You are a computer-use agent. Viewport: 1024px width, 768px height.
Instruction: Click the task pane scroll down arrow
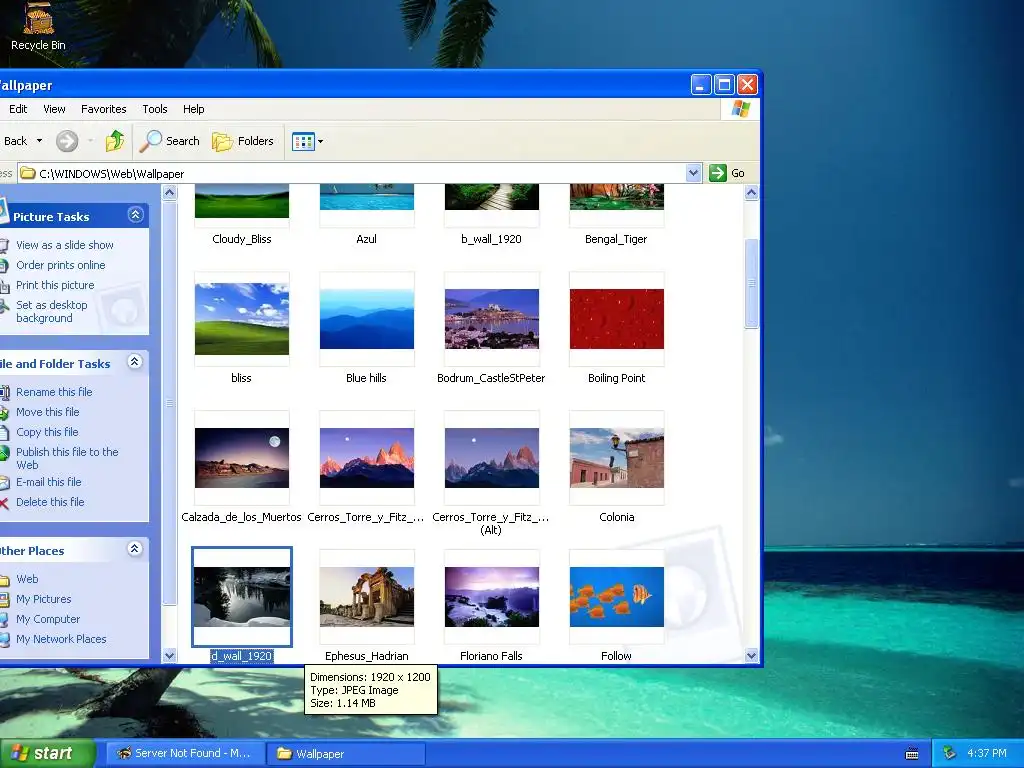(169, 655)
